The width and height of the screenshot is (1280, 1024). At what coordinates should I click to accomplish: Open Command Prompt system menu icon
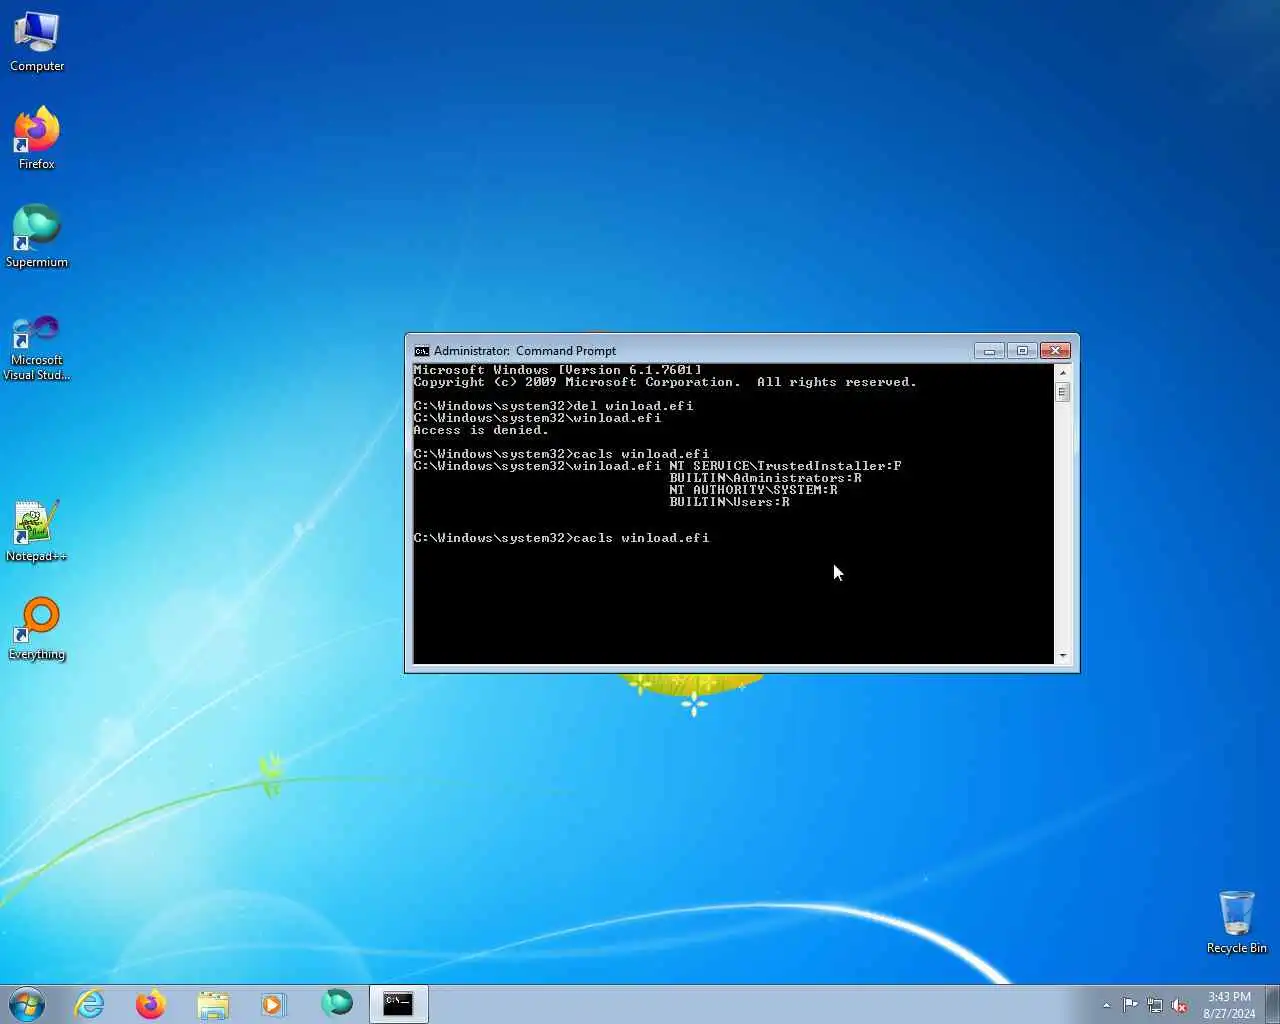pyautogui.click(x=422, y=351)
